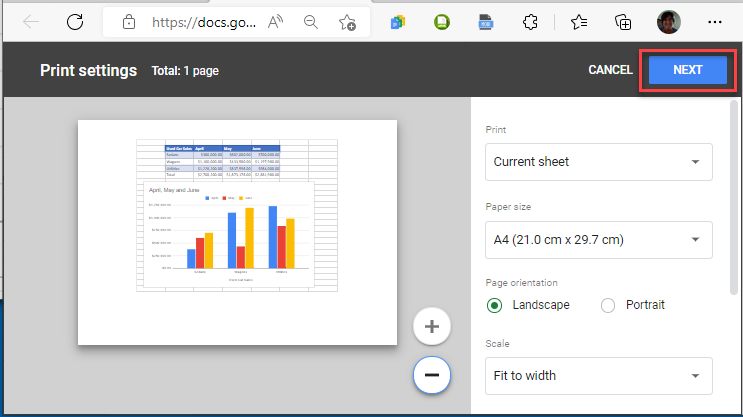743x417 pixels.
Task: Click the magnifier zoom icon in address bar
Action: click(313, 21)
